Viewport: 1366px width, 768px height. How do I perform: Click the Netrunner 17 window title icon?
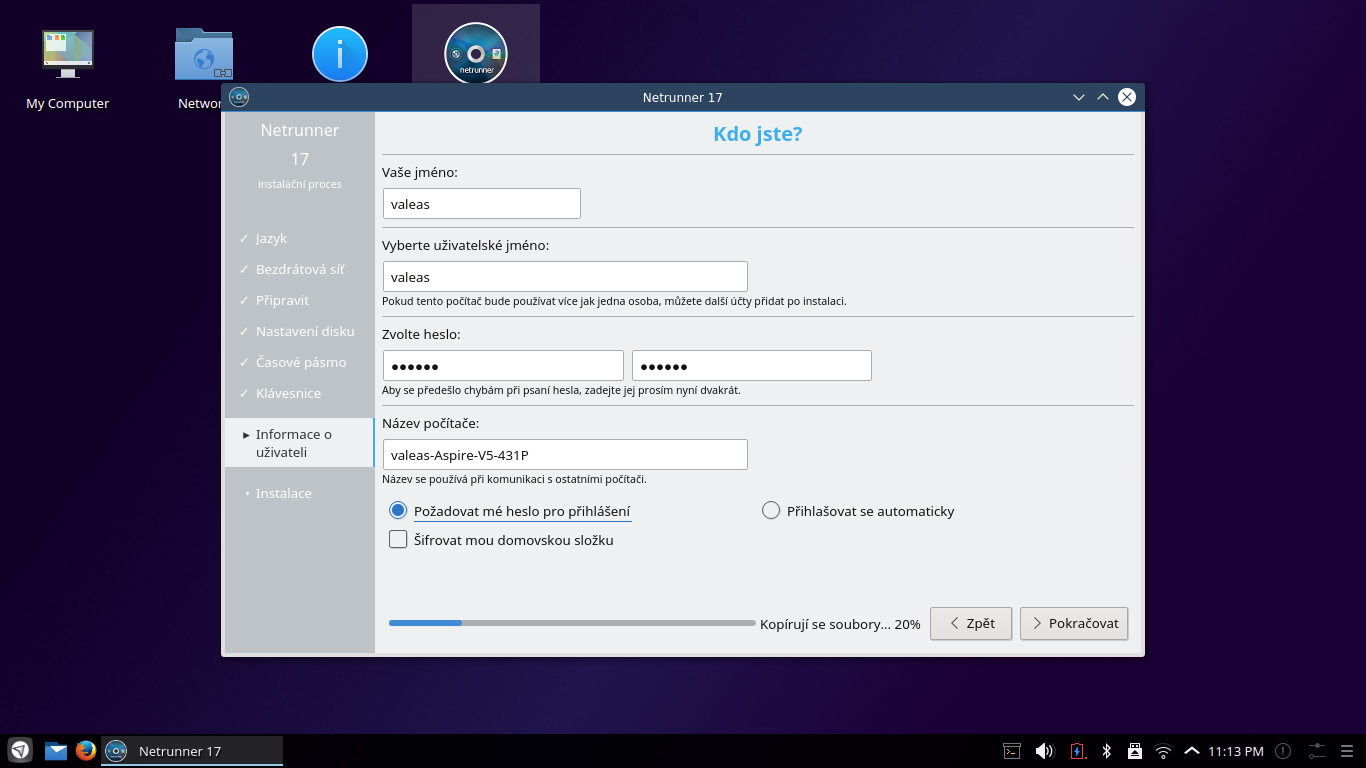(239, 97)
